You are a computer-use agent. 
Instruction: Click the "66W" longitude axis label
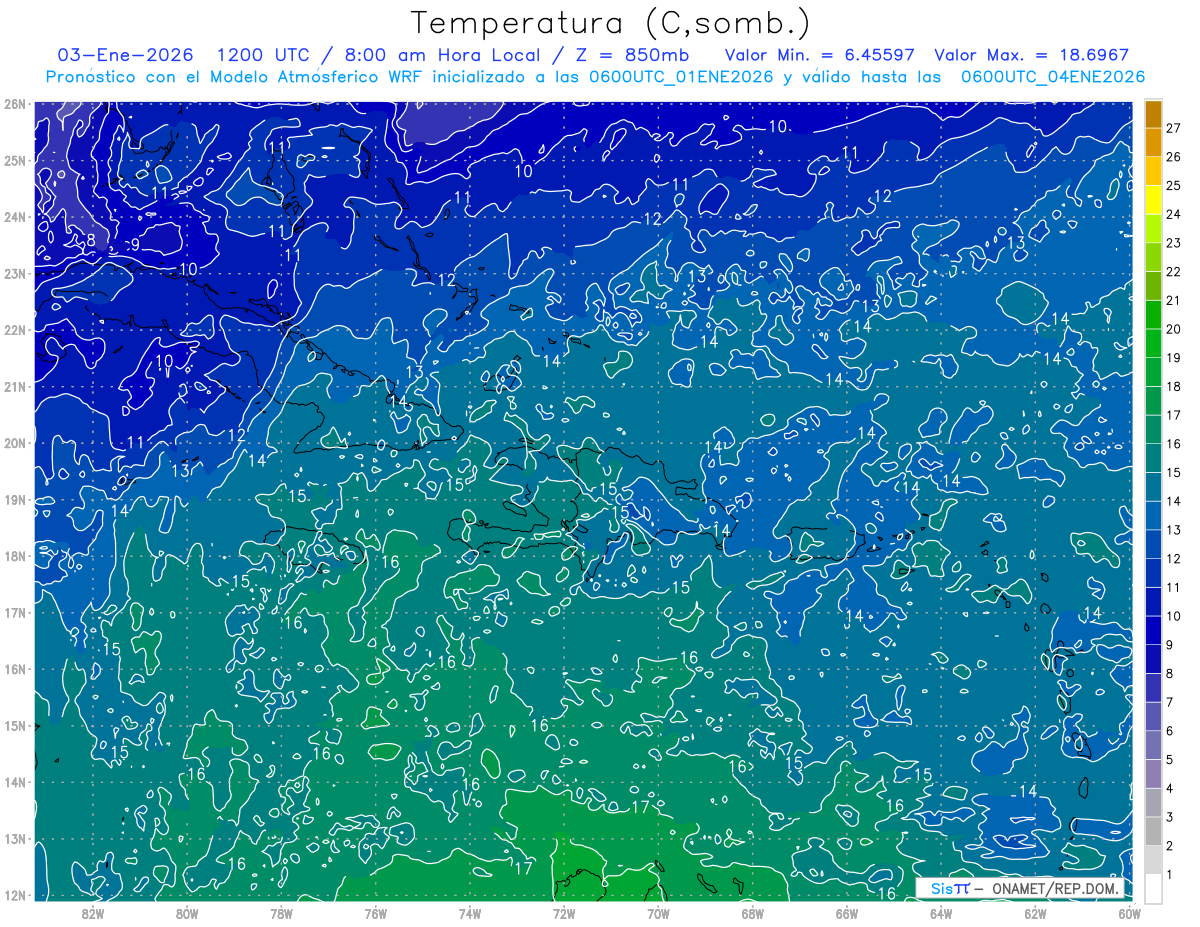(x=846, y=913)
